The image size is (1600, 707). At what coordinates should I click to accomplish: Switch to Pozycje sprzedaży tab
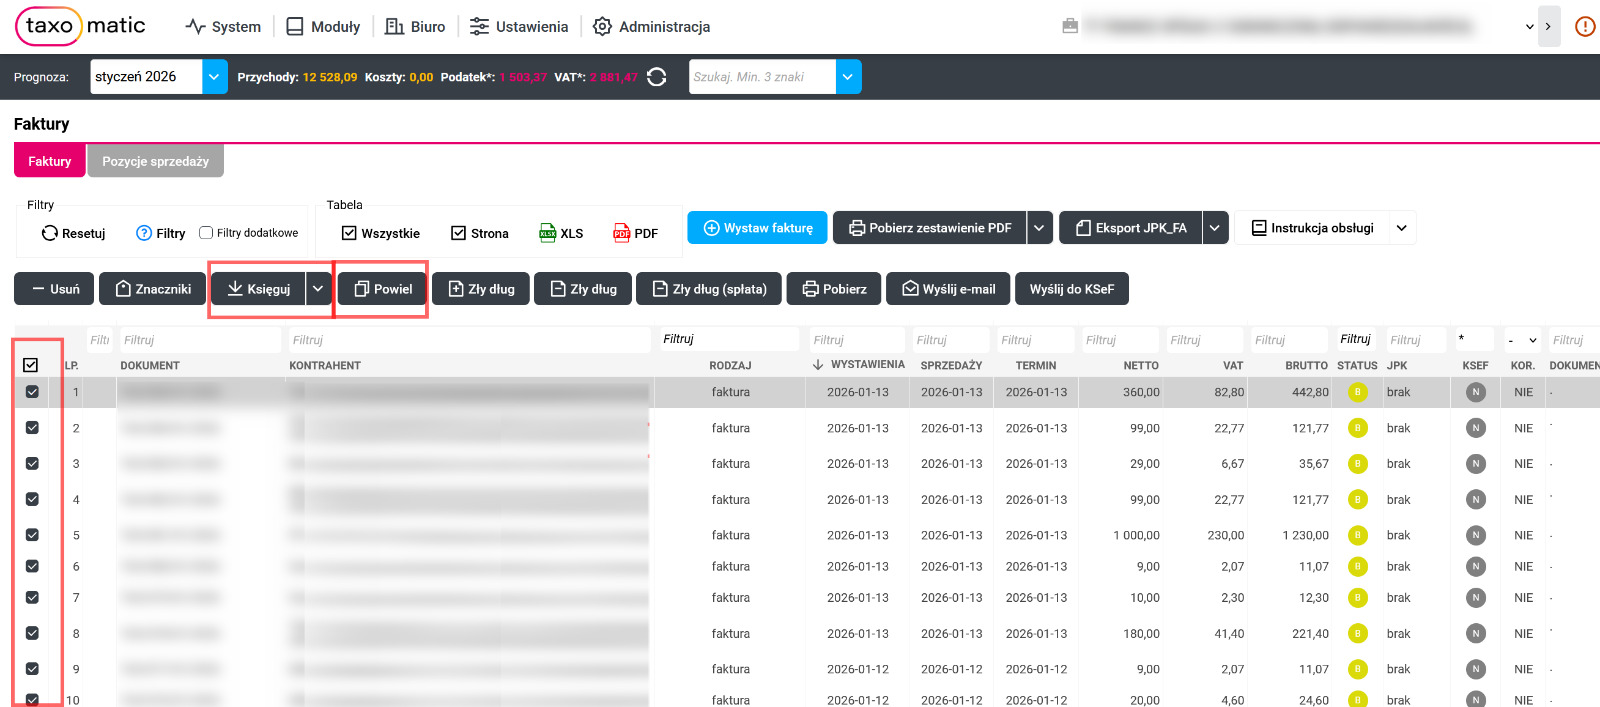pyautogui.click(x=155, y=161)
